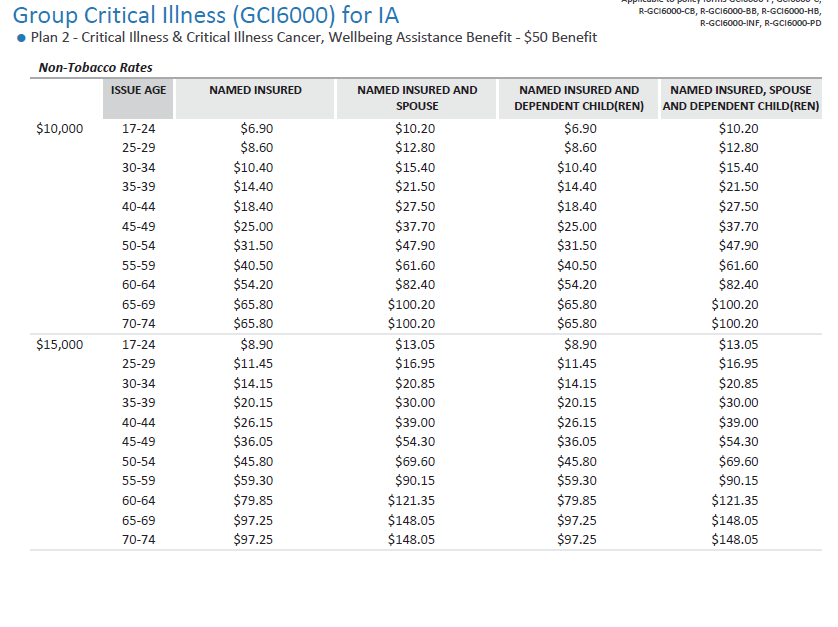Click NAMED INSURED AND DEPENDENT CHILD(REN) header

[x=578, y=98]
